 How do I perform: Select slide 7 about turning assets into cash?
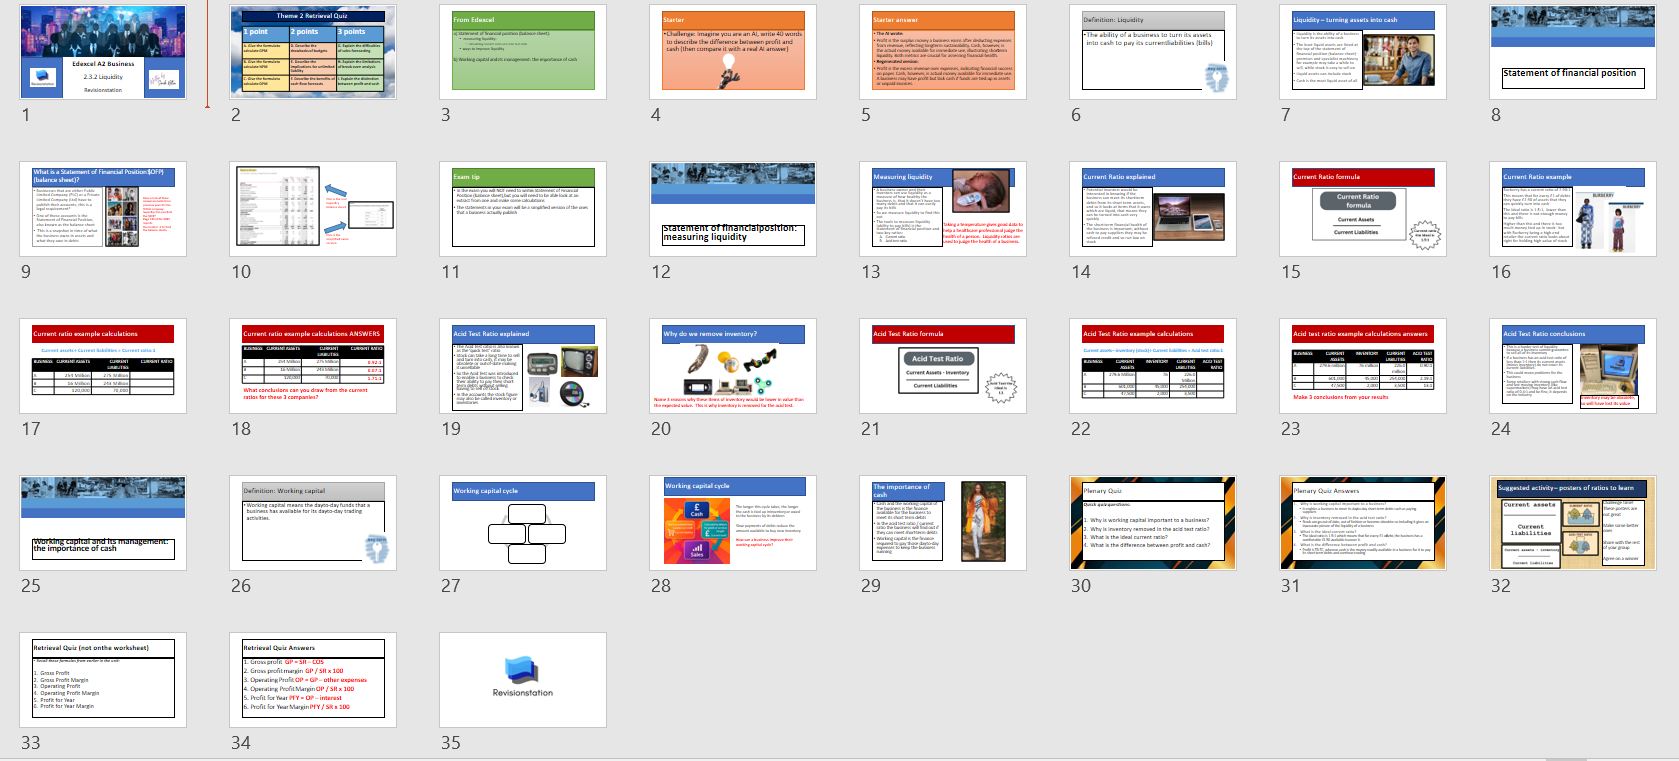point(1363,52)
